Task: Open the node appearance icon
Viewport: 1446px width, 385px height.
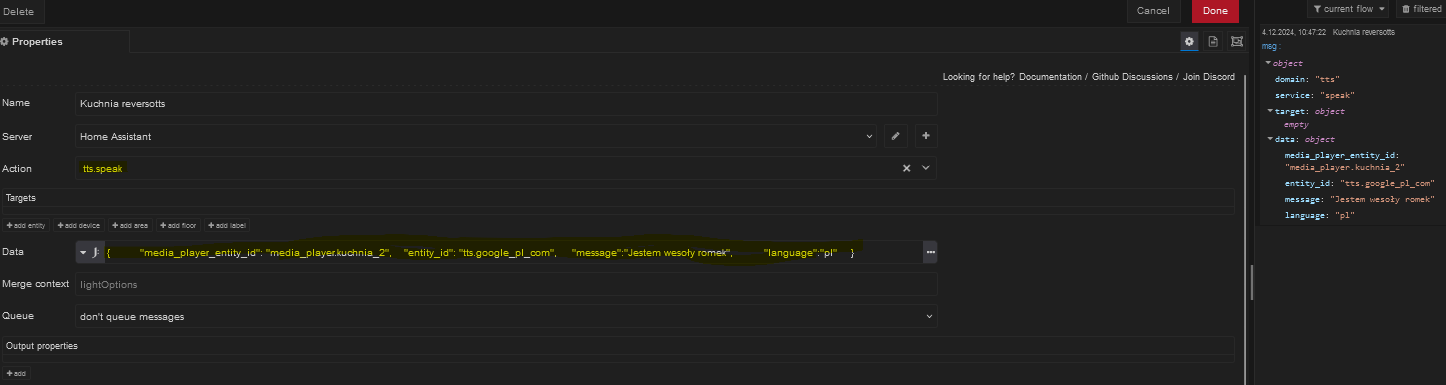Action: pos(1237,41)
